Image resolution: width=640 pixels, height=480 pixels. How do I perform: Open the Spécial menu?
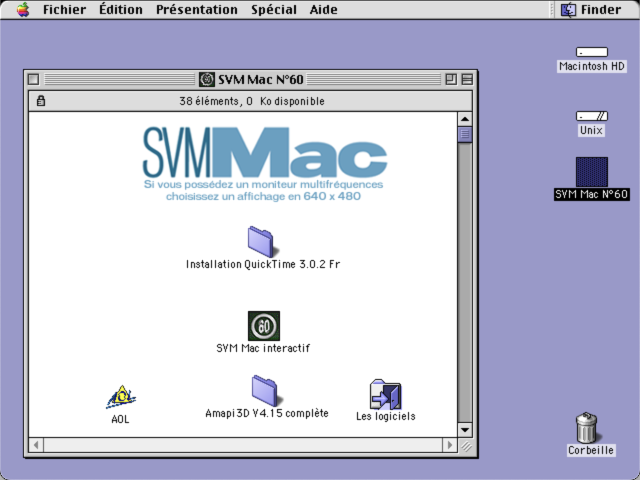tap(274, 9)
